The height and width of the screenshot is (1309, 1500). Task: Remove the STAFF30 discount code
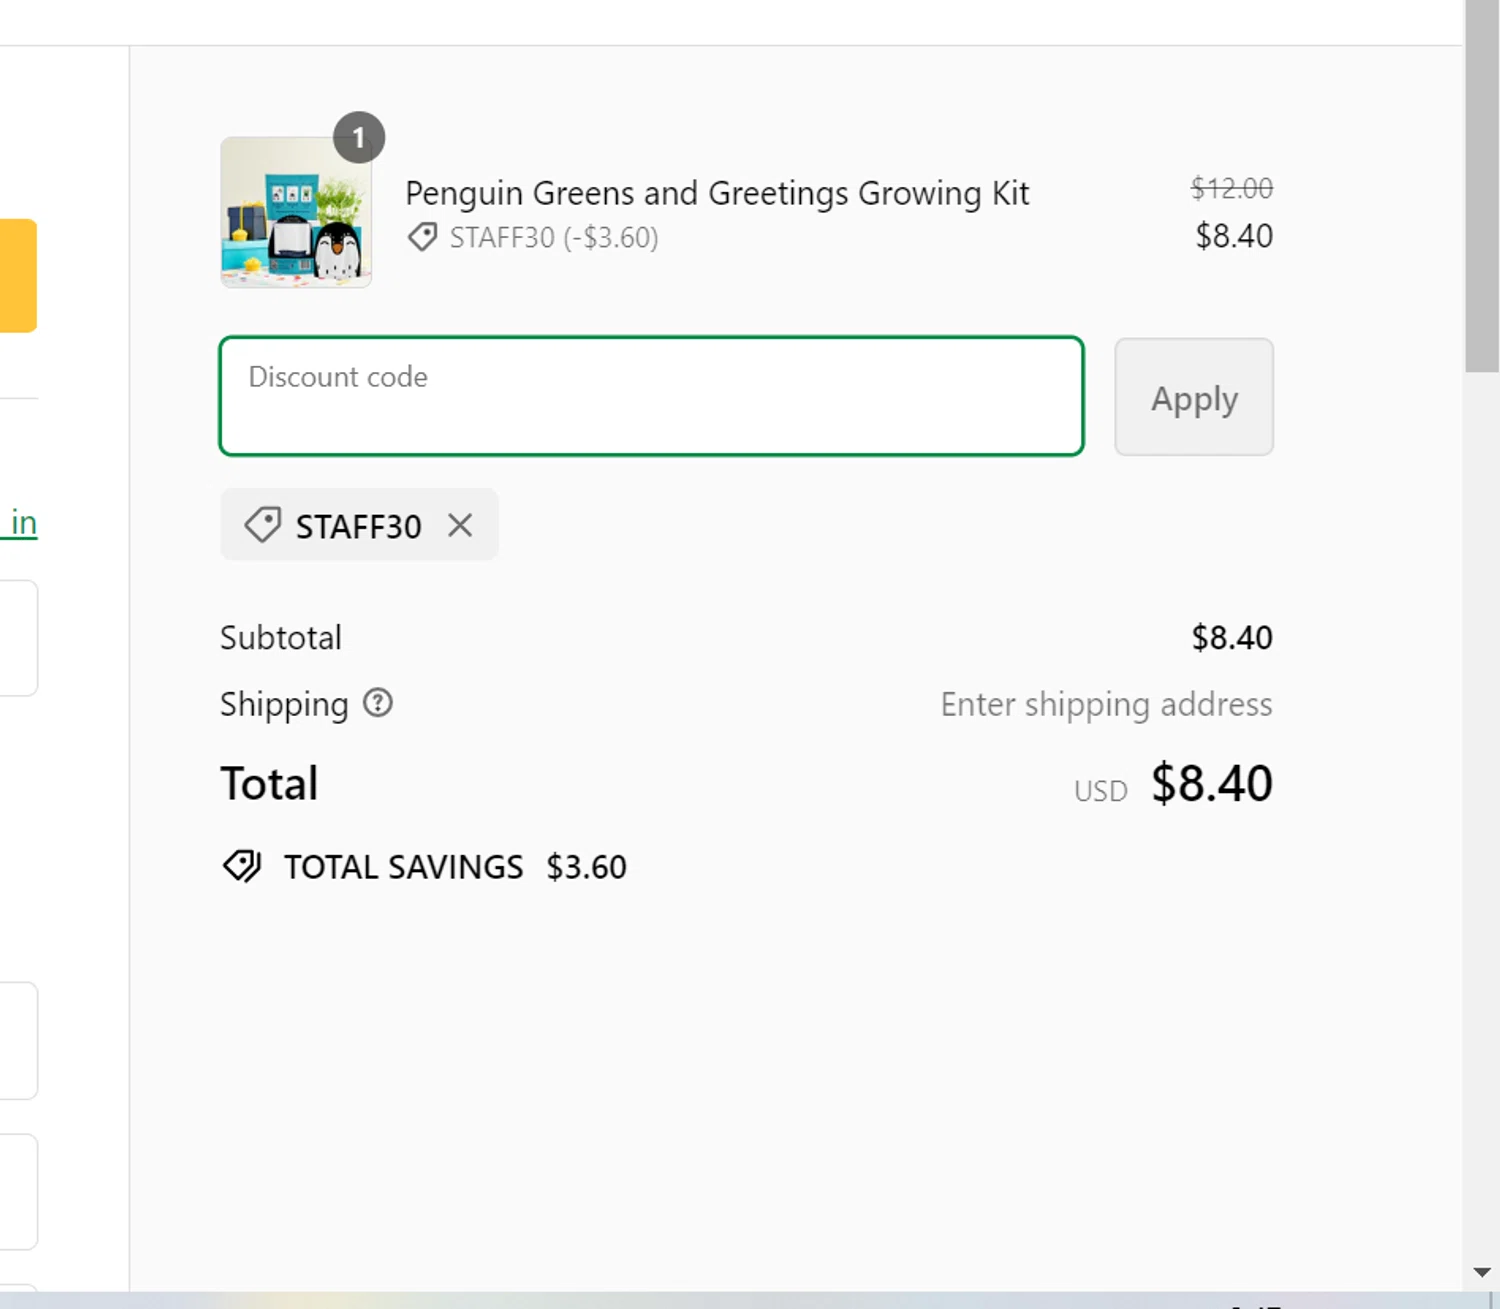460,526
